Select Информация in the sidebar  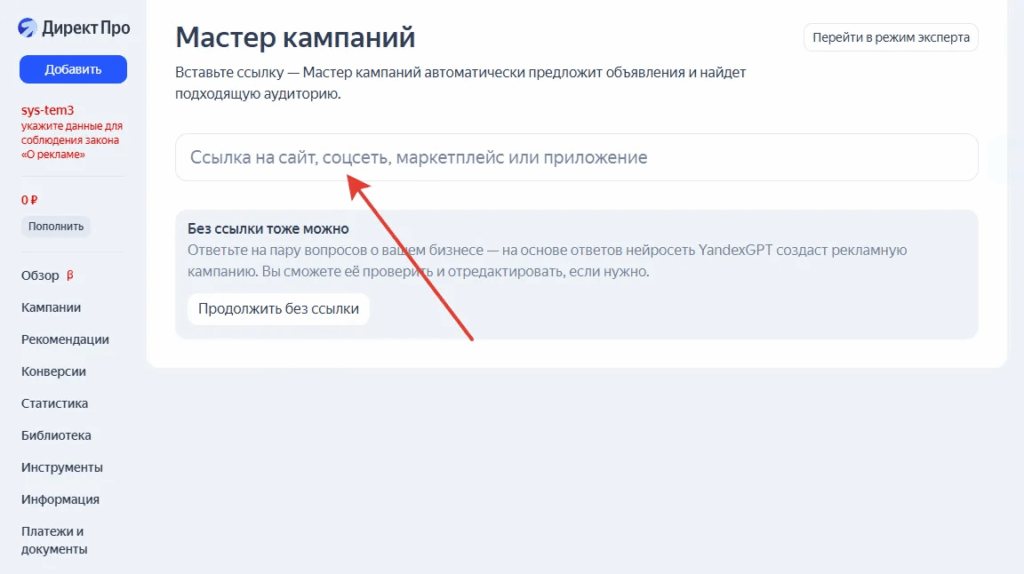point(60,500)
